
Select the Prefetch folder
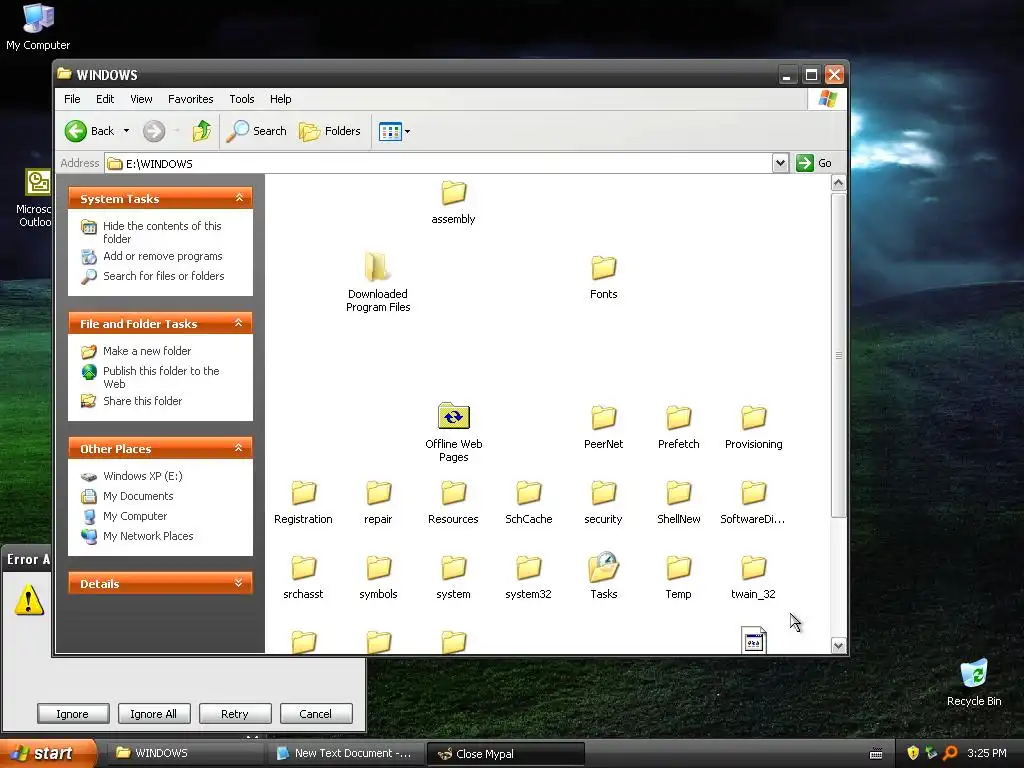coord(679,427)
